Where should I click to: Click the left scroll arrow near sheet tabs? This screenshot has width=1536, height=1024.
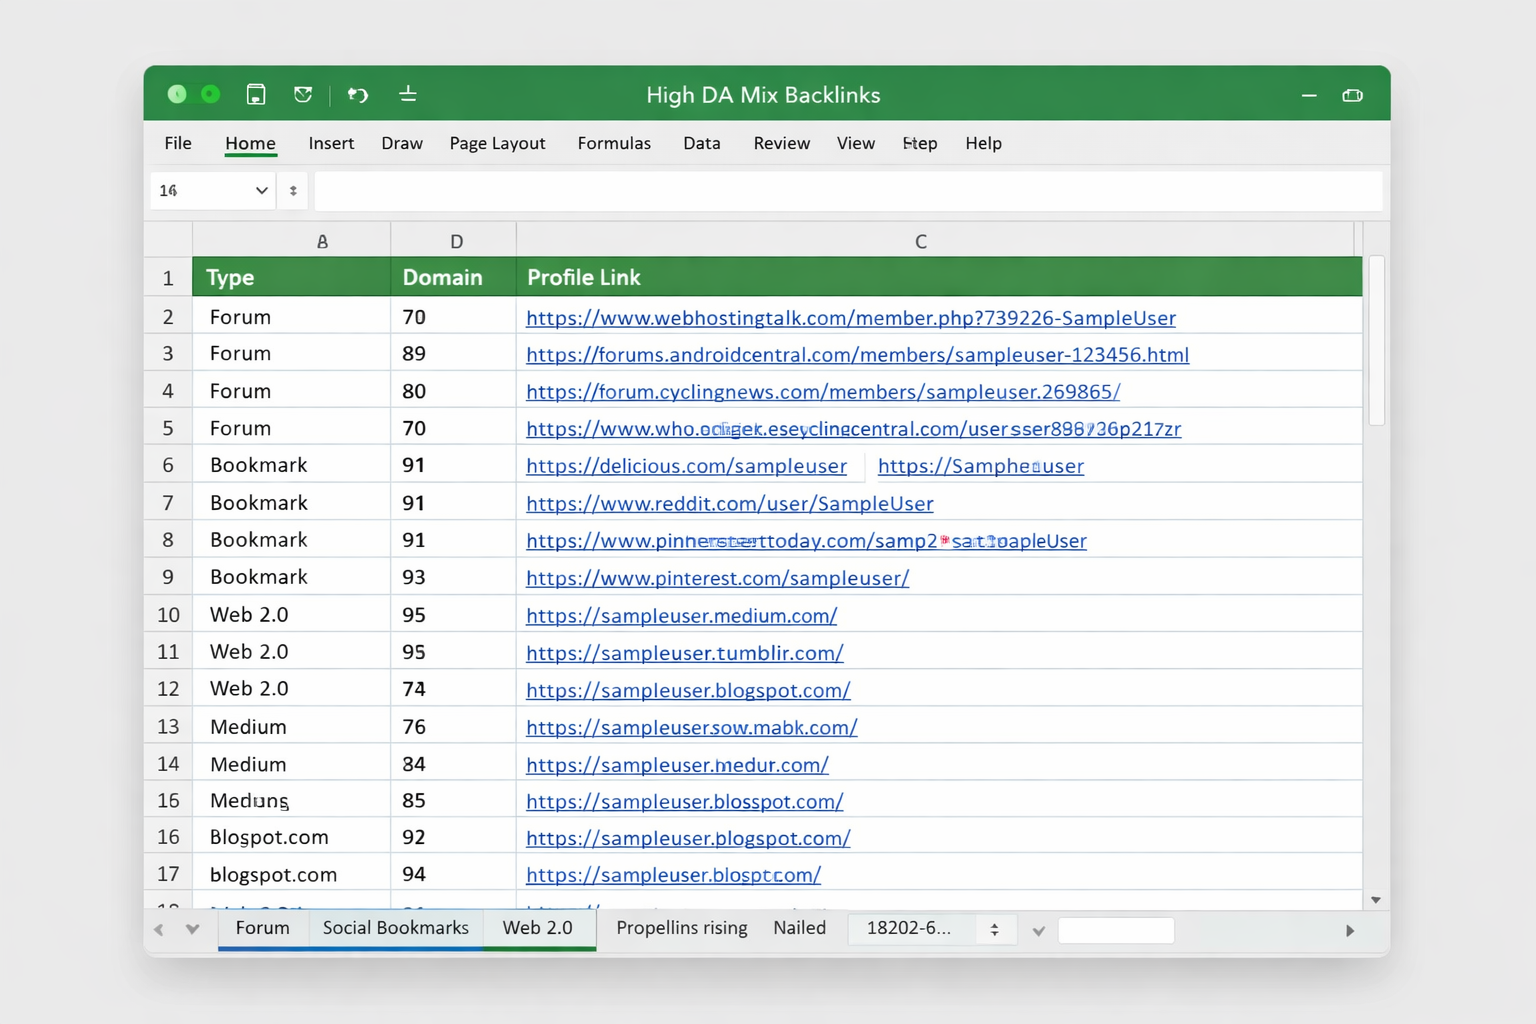pos(158,929)
